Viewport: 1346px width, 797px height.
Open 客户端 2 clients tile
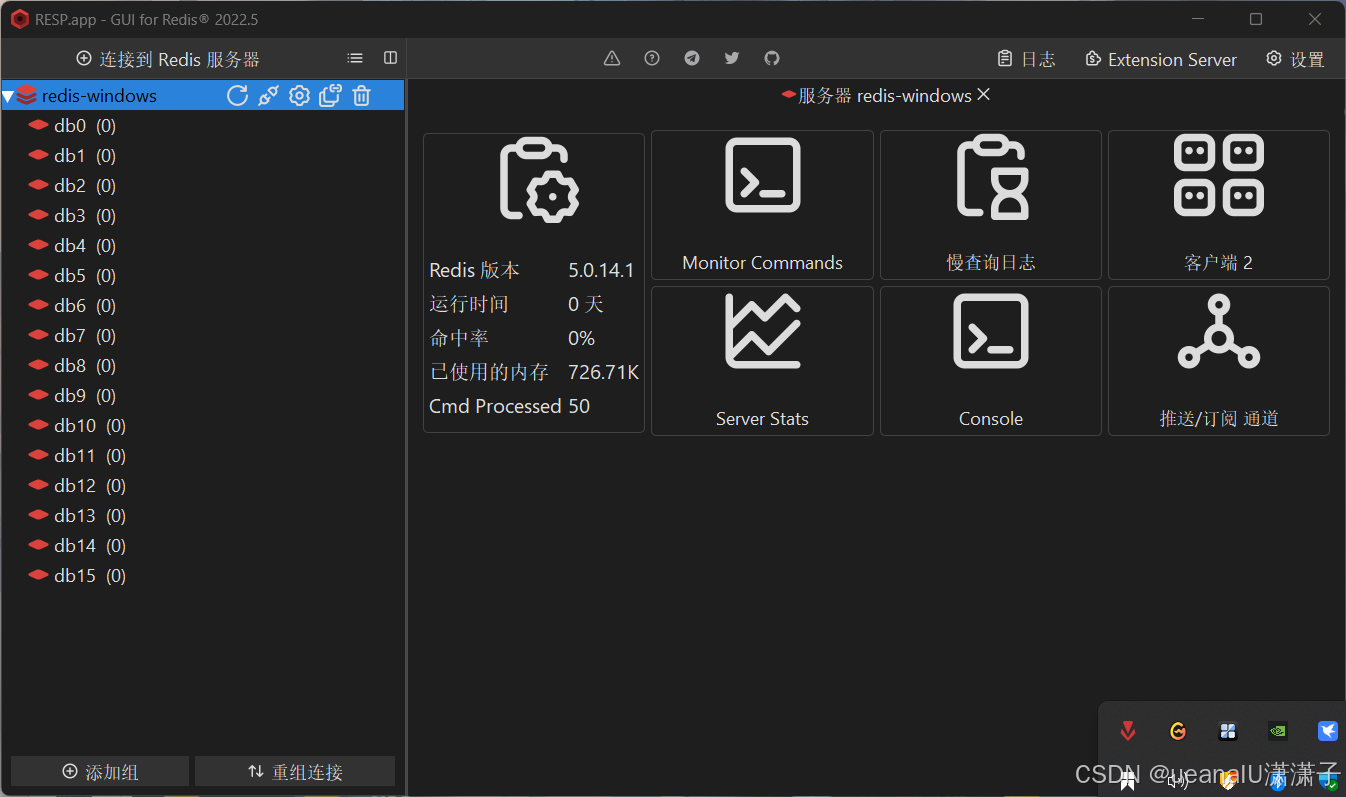(1219, 205)
